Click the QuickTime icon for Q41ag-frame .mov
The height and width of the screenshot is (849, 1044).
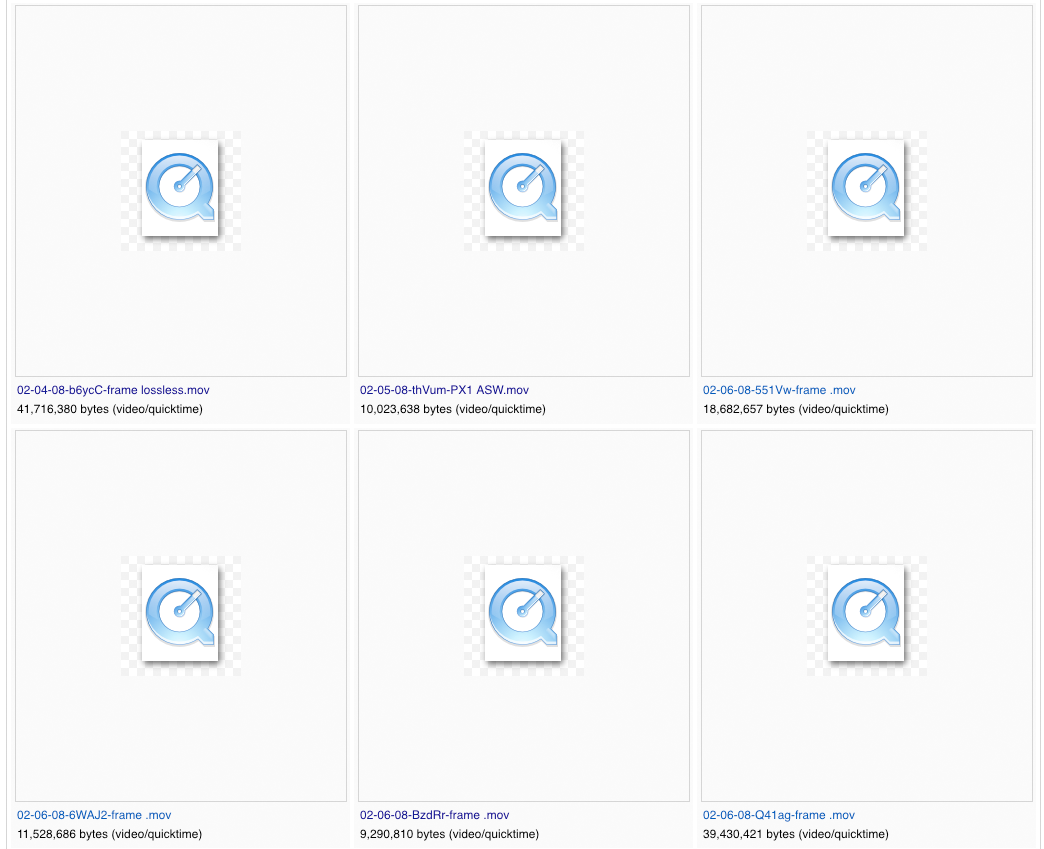(x=866, y=615)
